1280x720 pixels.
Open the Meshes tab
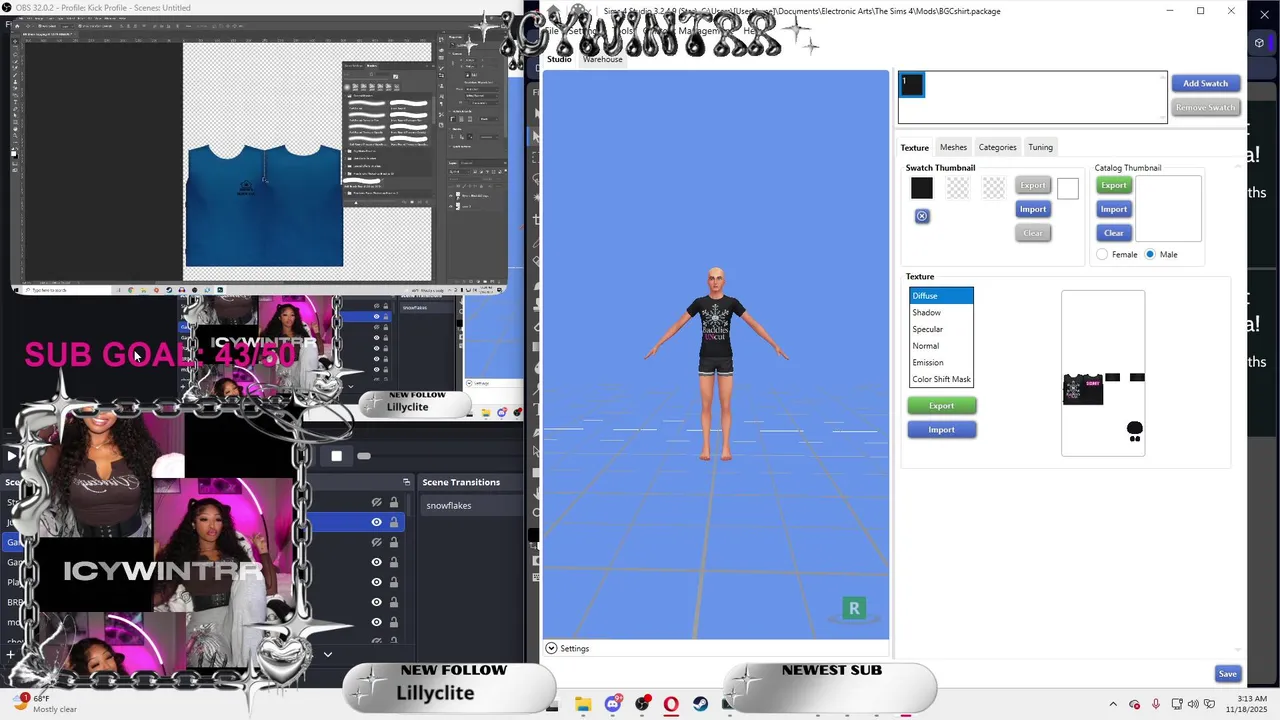coord(953,147)
